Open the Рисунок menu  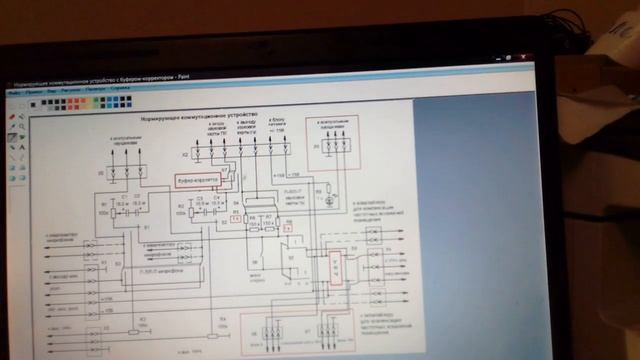pos(71,90)
